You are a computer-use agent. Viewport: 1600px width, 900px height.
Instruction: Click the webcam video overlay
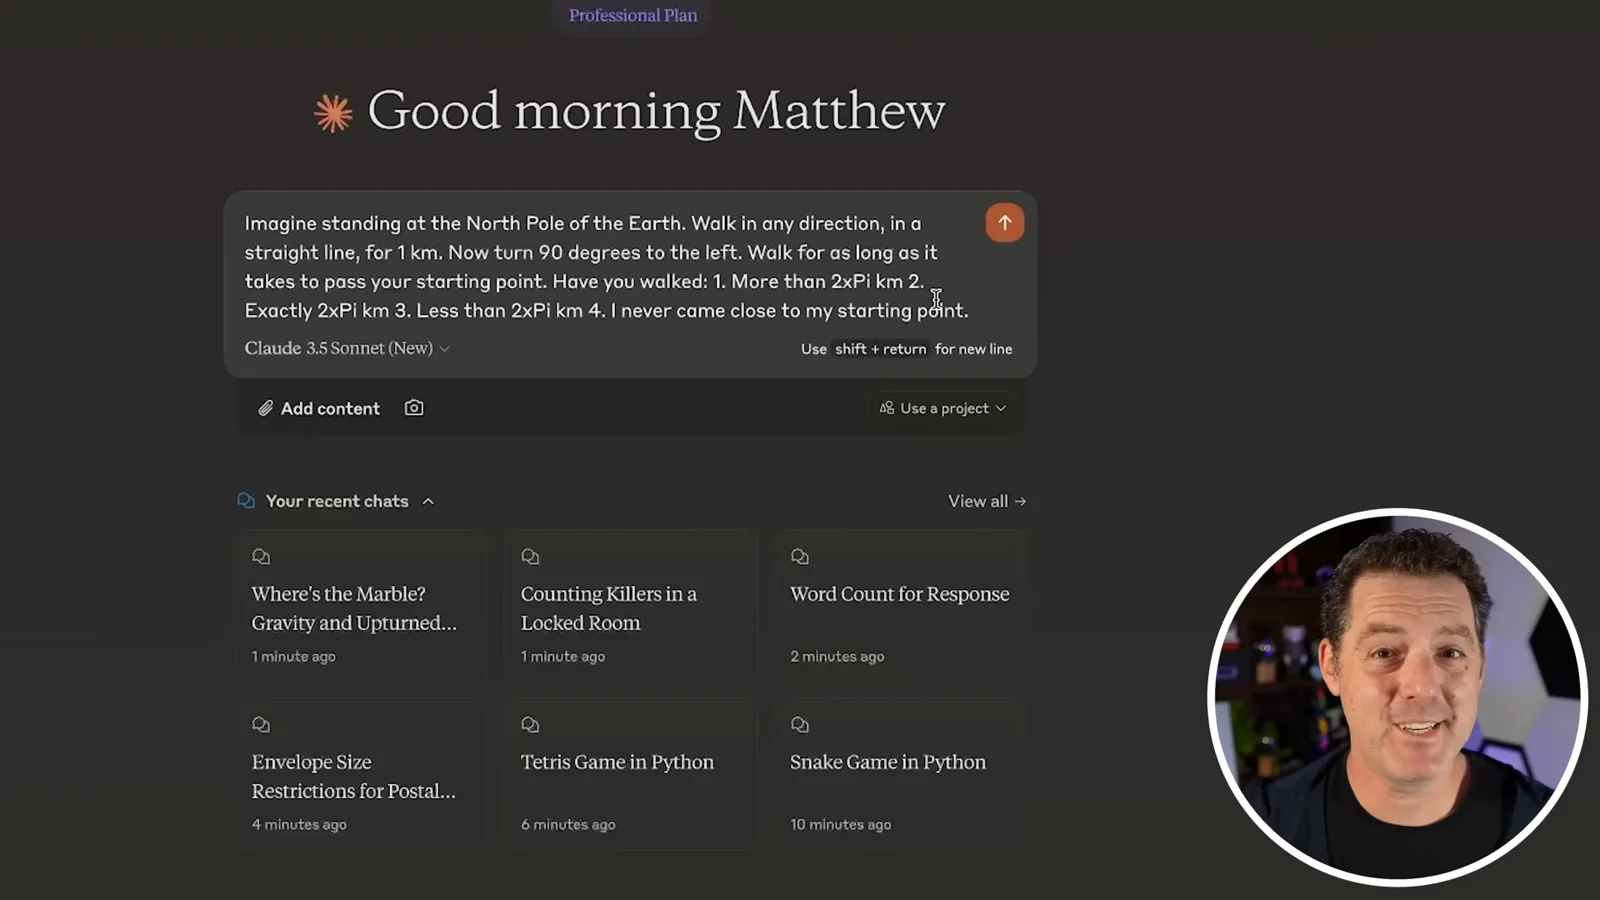coord(1398,697)
